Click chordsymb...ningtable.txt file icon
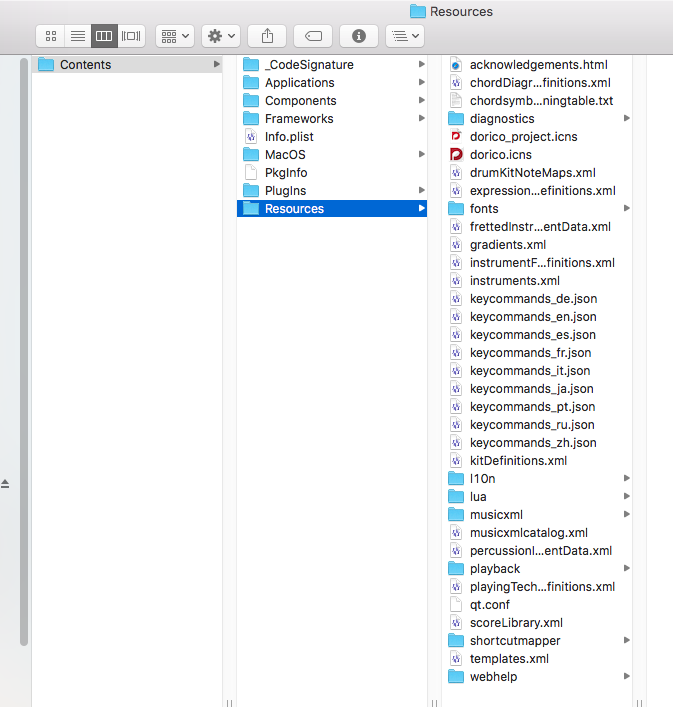 (456, 100)
